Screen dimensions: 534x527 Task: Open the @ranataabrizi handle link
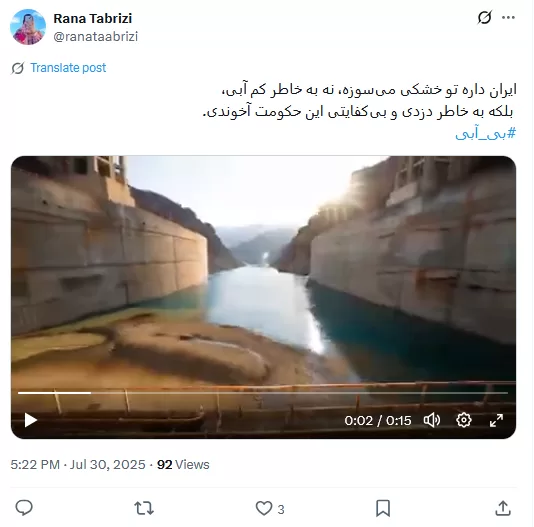click(x=95, y=36)
